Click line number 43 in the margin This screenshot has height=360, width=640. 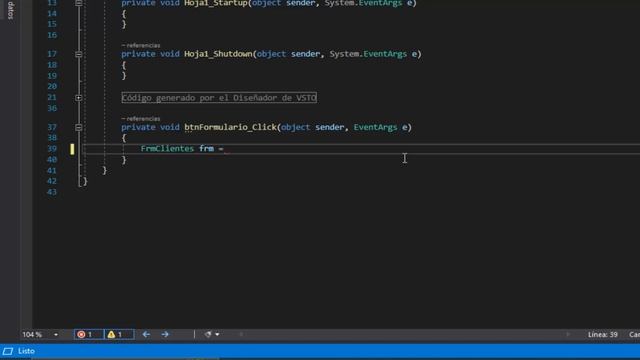point(52,192)
